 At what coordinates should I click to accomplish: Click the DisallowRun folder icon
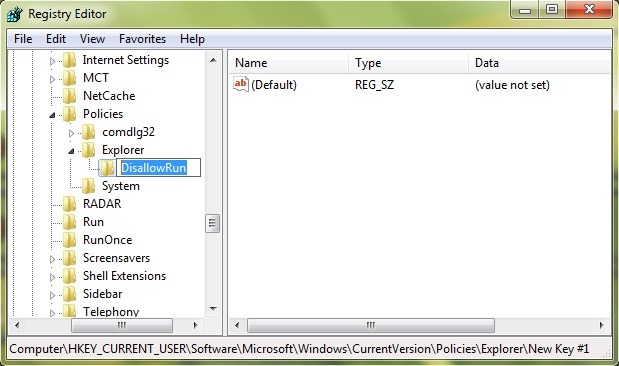pyautogui.click(x=107, y=168)
